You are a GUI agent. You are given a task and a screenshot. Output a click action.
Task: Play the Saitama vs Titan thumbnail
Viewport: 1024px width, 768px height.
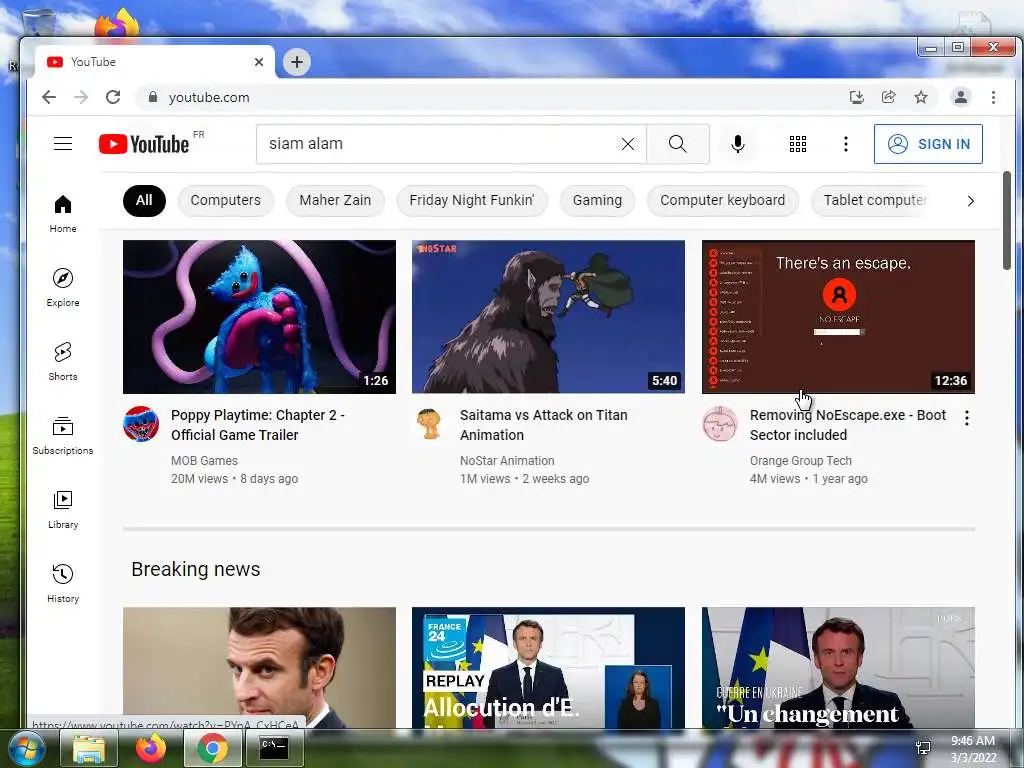549,317
